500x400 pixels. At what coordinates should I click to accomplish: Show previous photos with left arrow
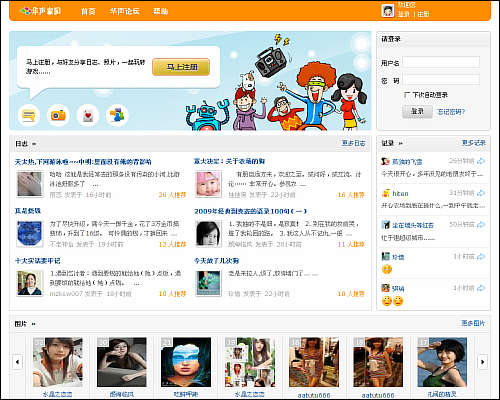tap(17, 362)
